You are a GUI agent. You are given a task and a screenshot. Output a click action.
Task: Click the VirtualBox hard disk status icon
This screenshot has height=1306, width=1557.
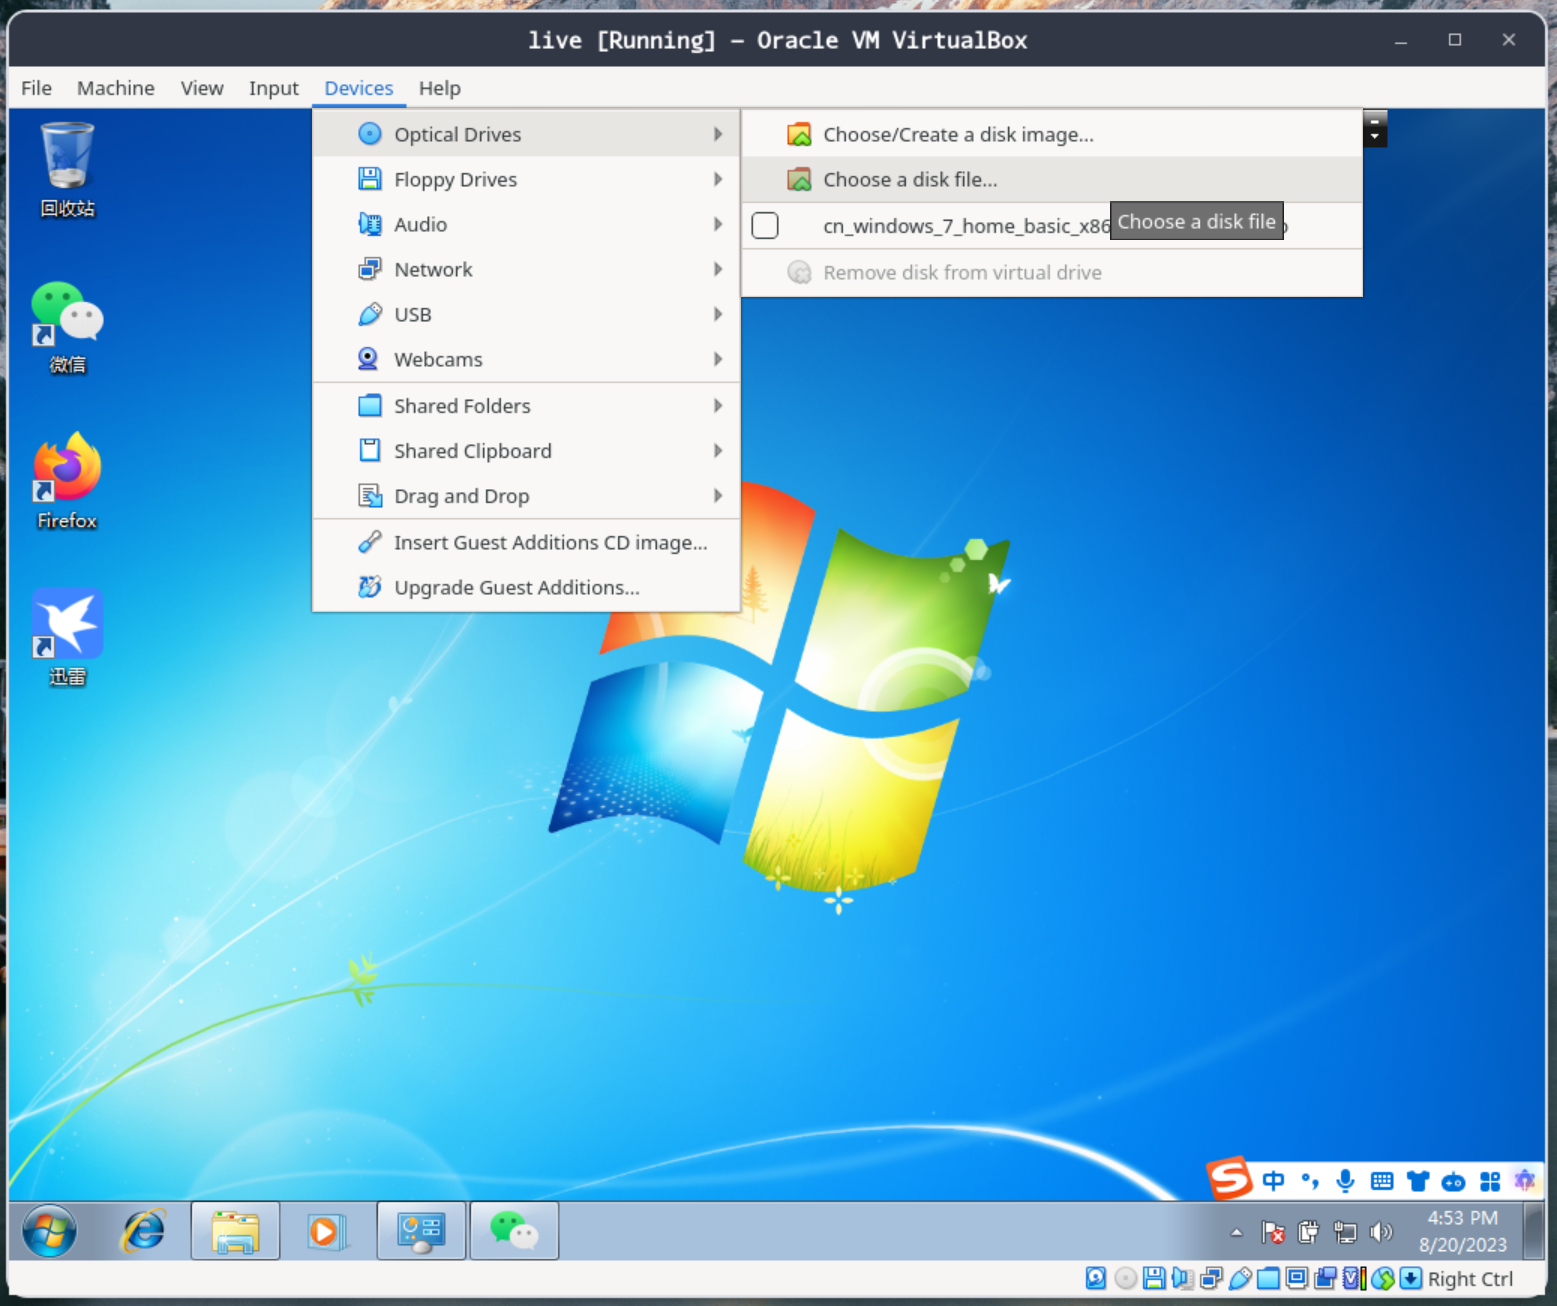[x=1096, y=1278]
